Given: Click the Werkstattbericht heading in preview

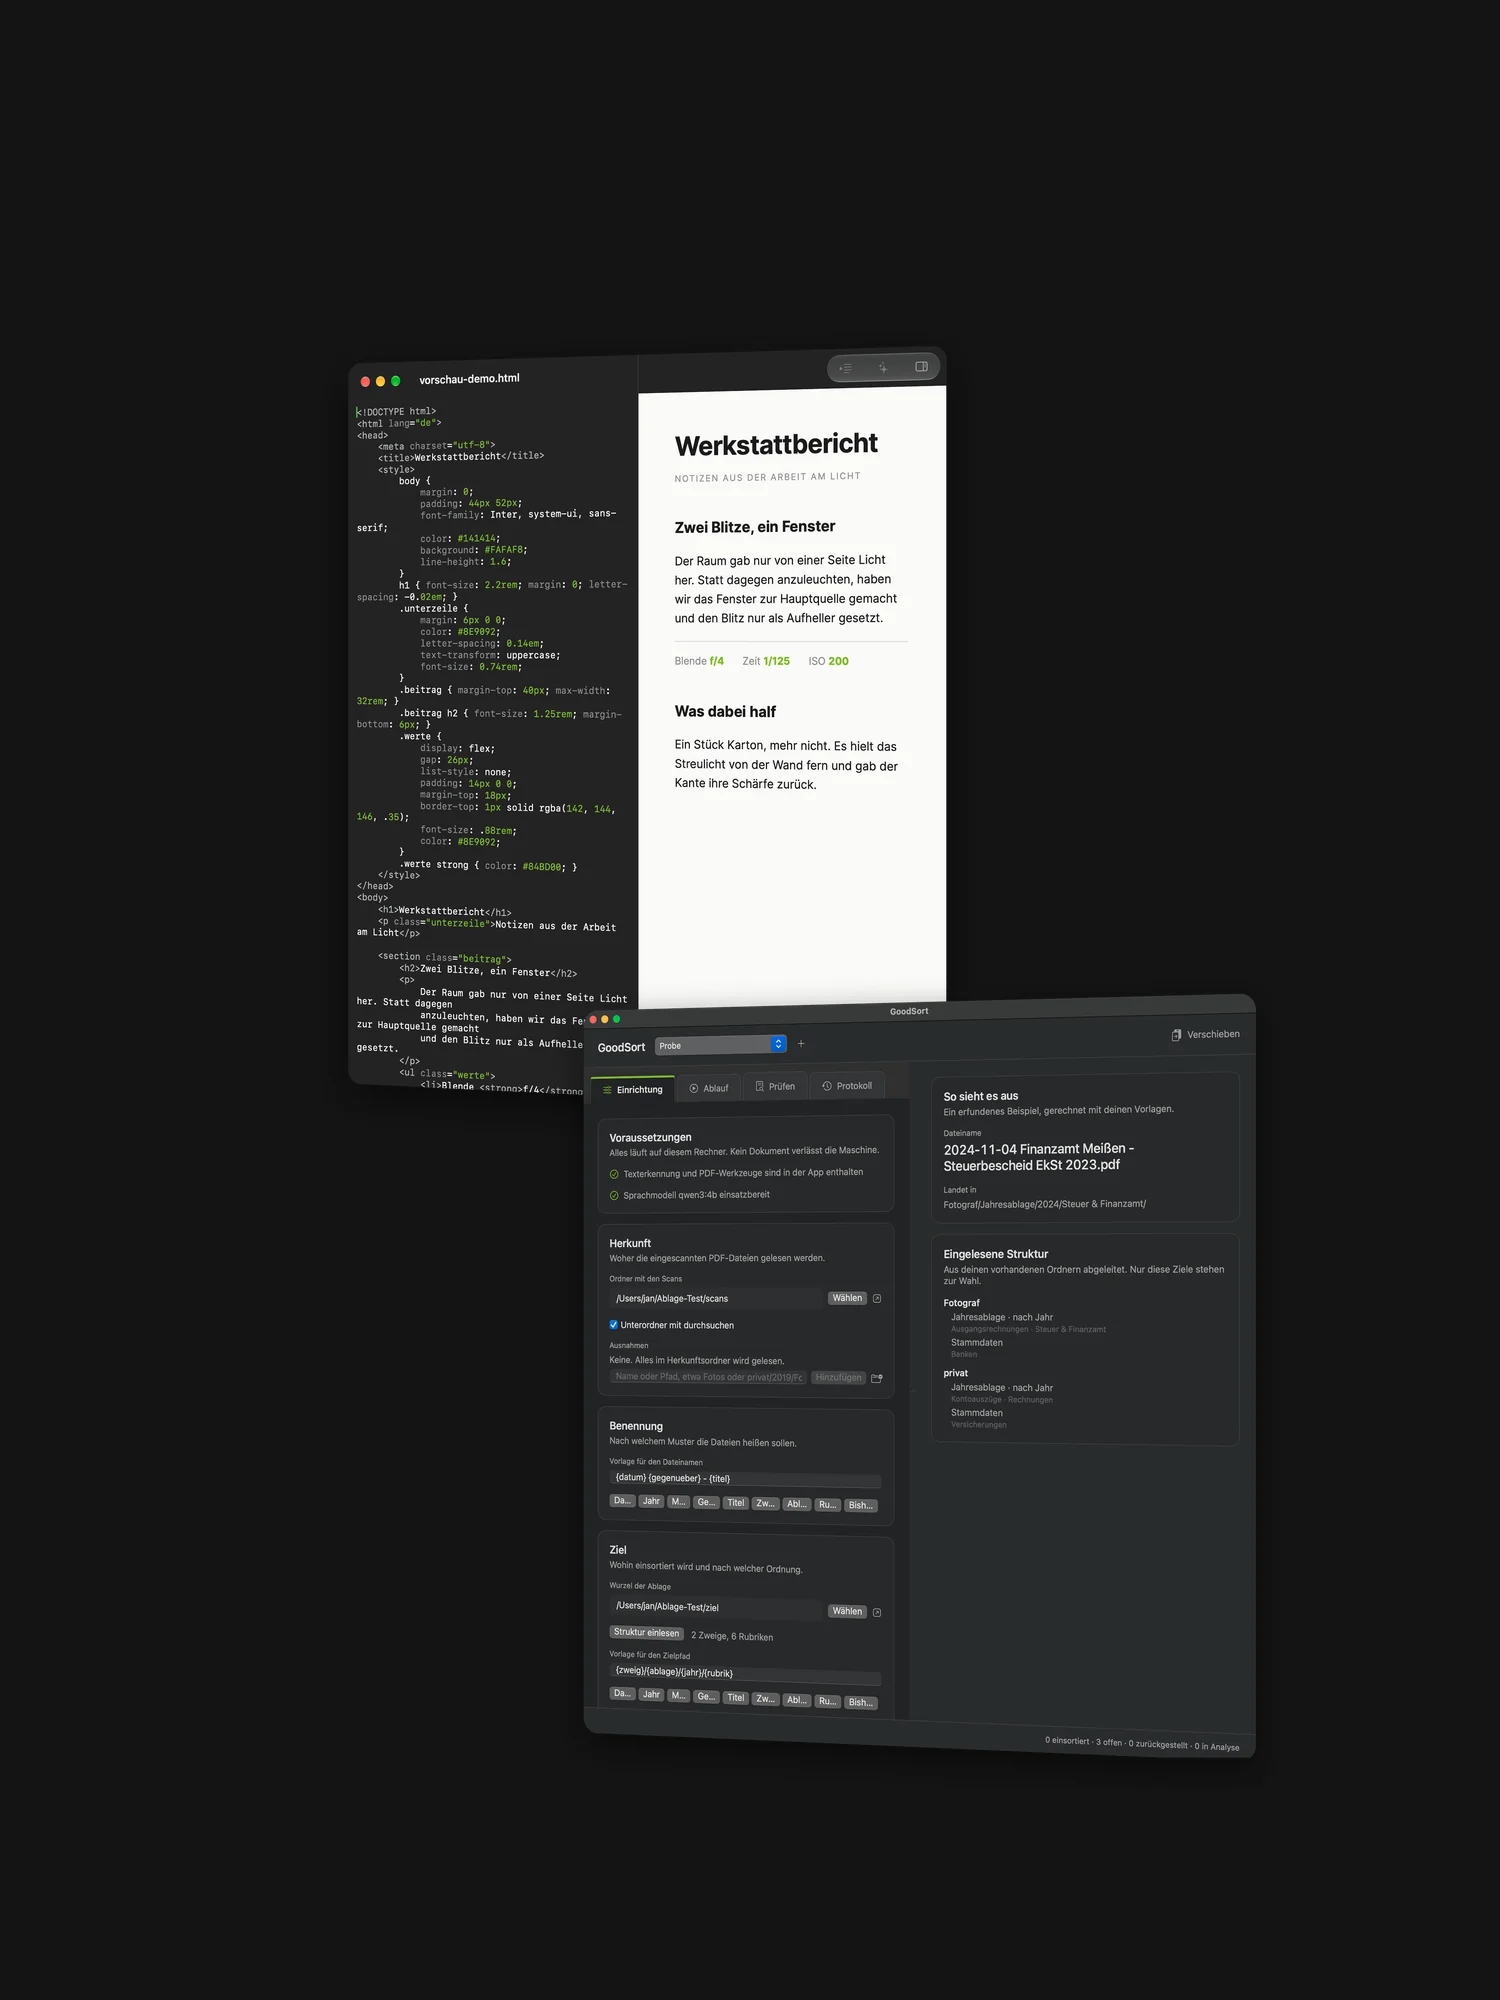Looking at the screenshot, I should pyautogui.click(x=776, y=444).
